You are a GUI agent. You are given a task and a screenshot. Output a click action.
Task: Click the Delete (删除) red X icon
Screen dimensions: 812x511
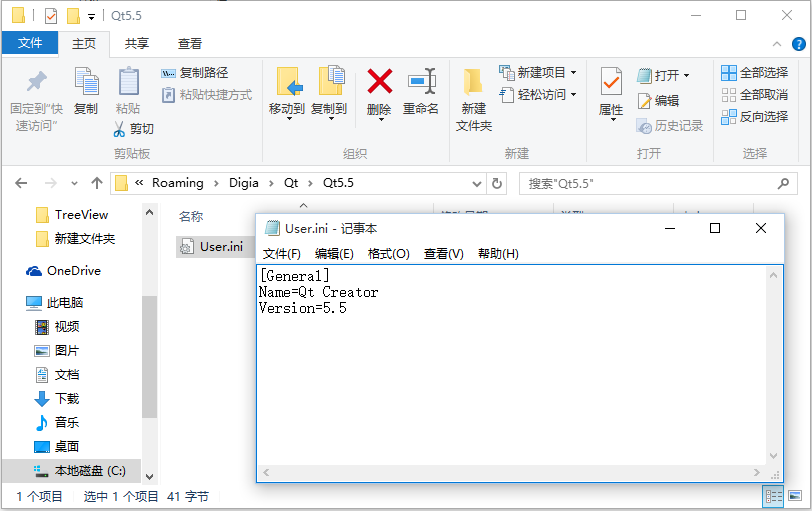click(380, 82)
